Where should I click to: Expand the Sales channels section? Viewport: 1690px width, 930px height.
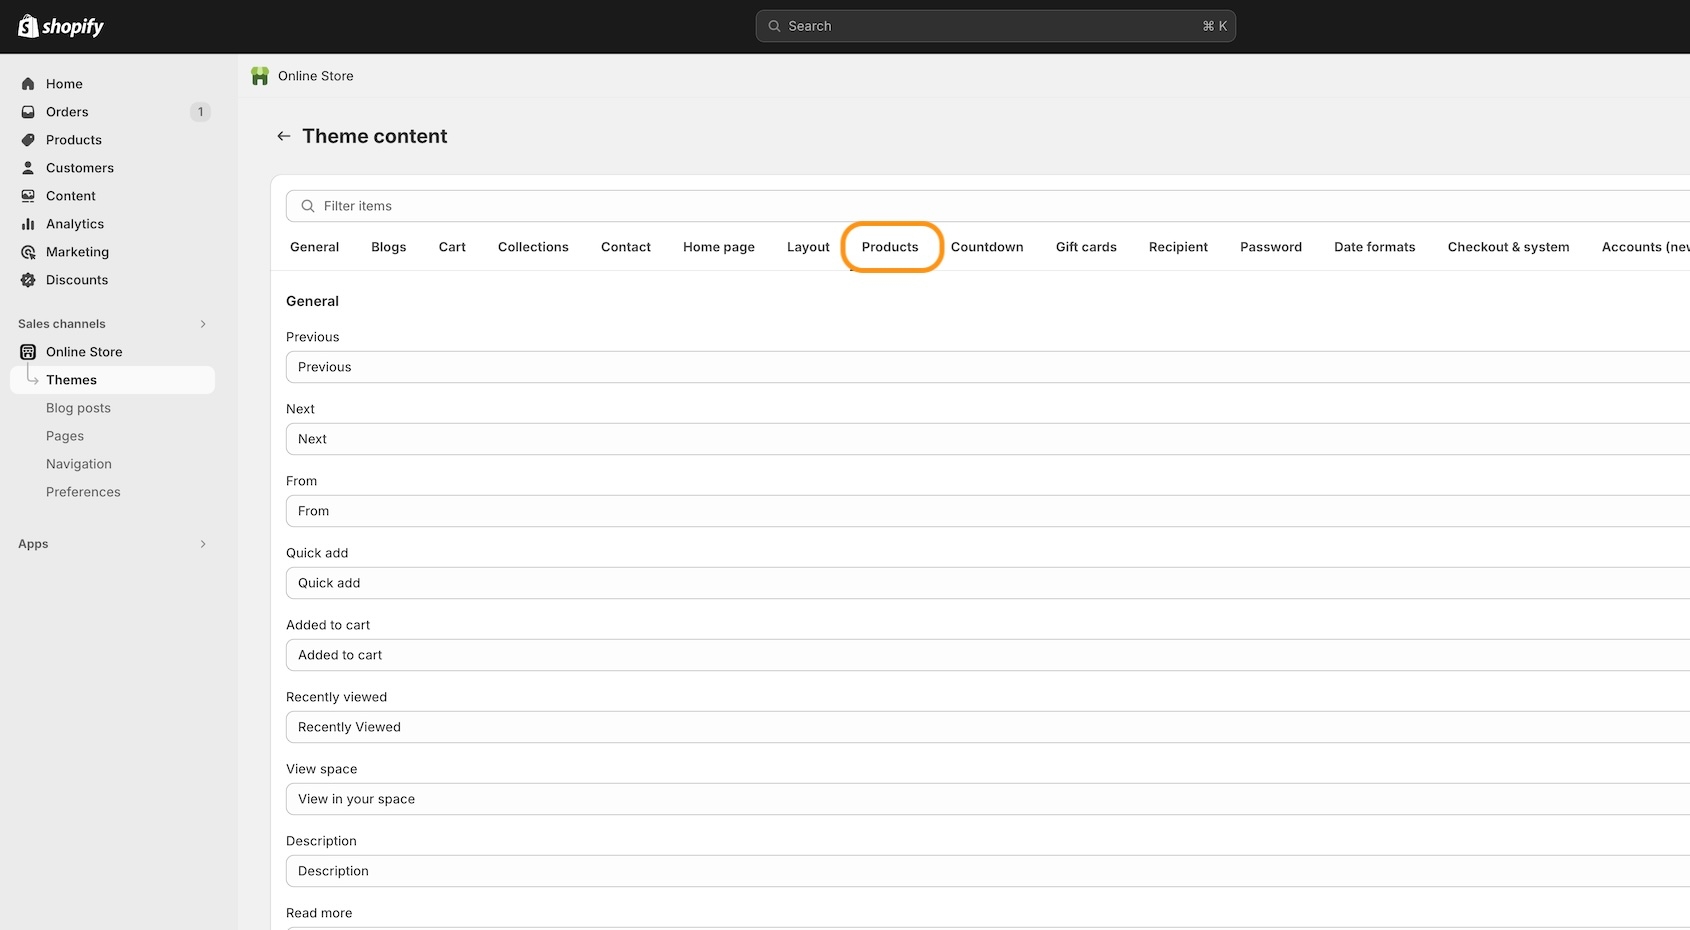[203, 324]
